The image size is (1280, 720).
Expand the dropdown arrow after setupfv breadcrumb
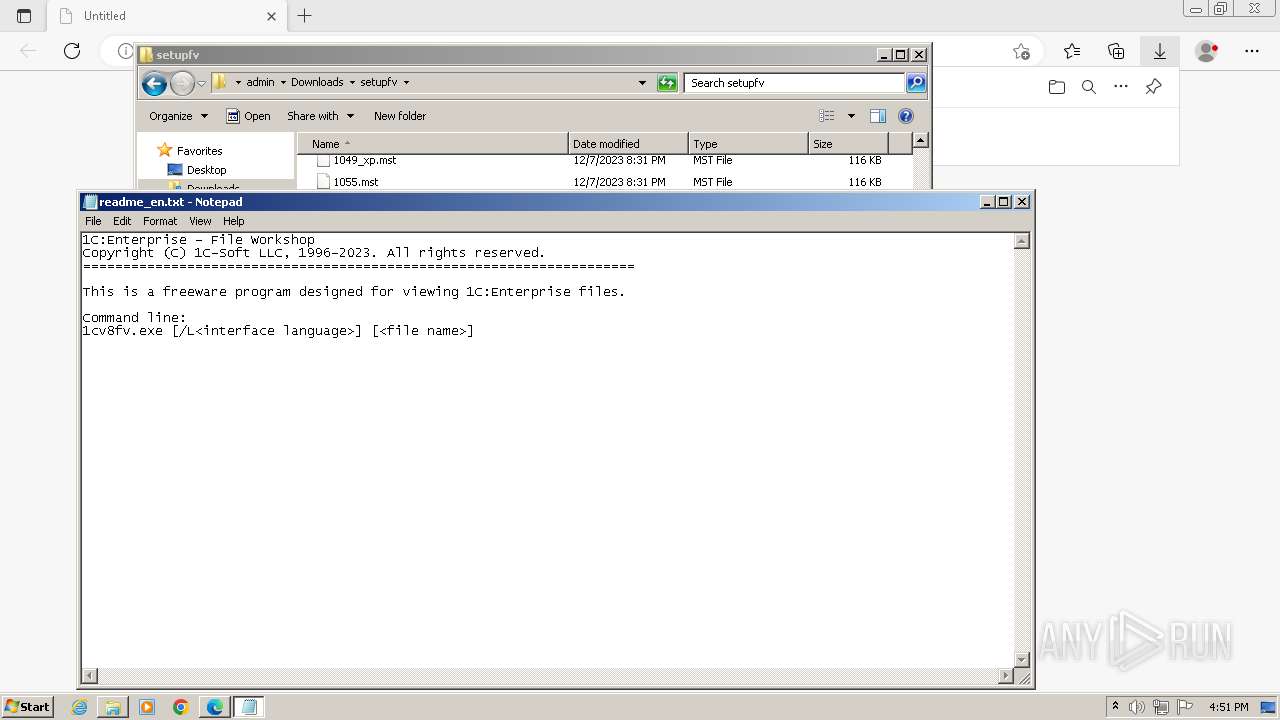pos(406,83)
